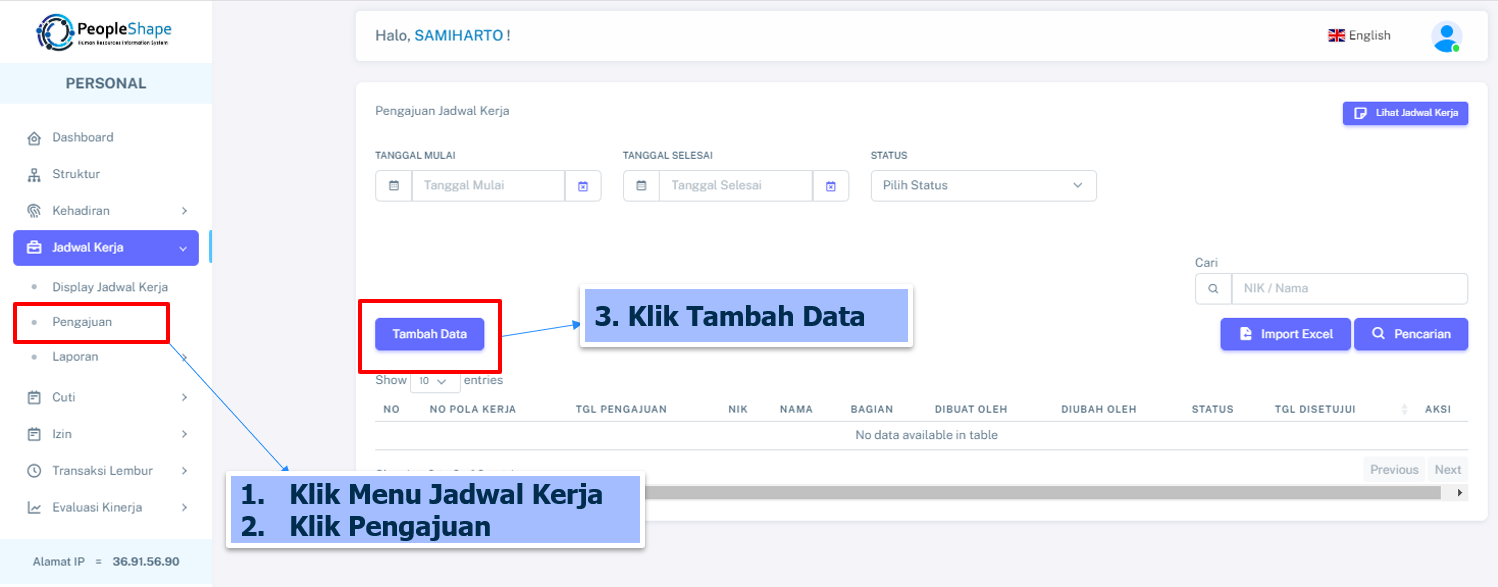Click the Dashboard home icon
Screen dimensions: 1498x587
click(x=34, y=138)
